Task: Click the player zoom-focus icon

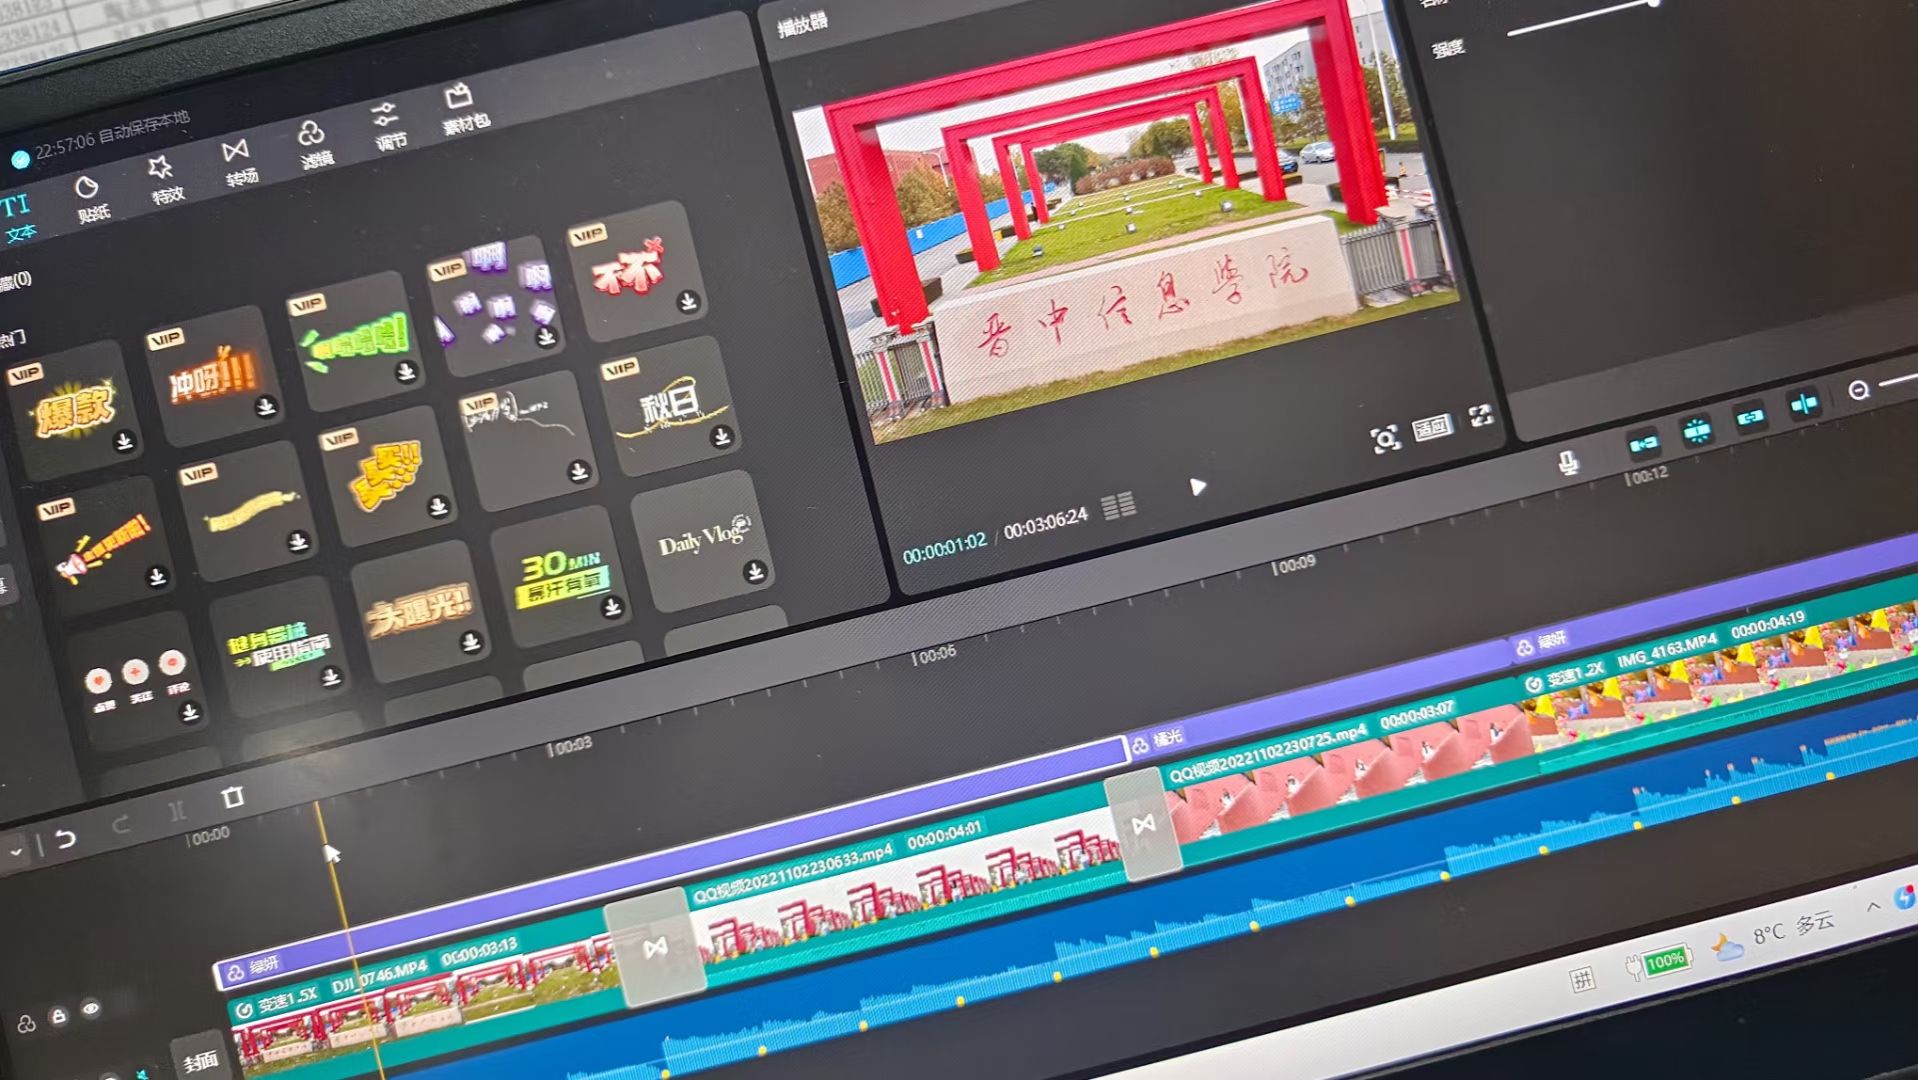Action: (1385, 439)
